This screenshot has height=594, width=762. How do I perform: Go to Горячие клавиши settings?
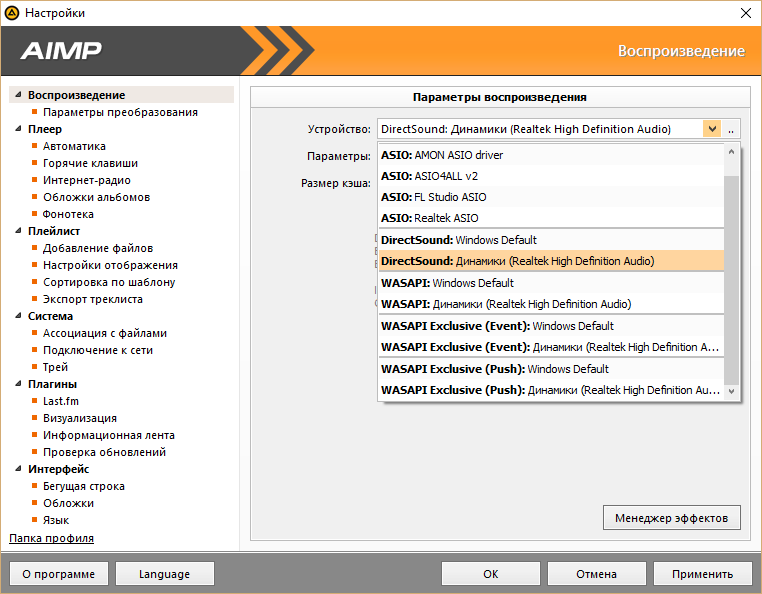click(x=90, y=163)
